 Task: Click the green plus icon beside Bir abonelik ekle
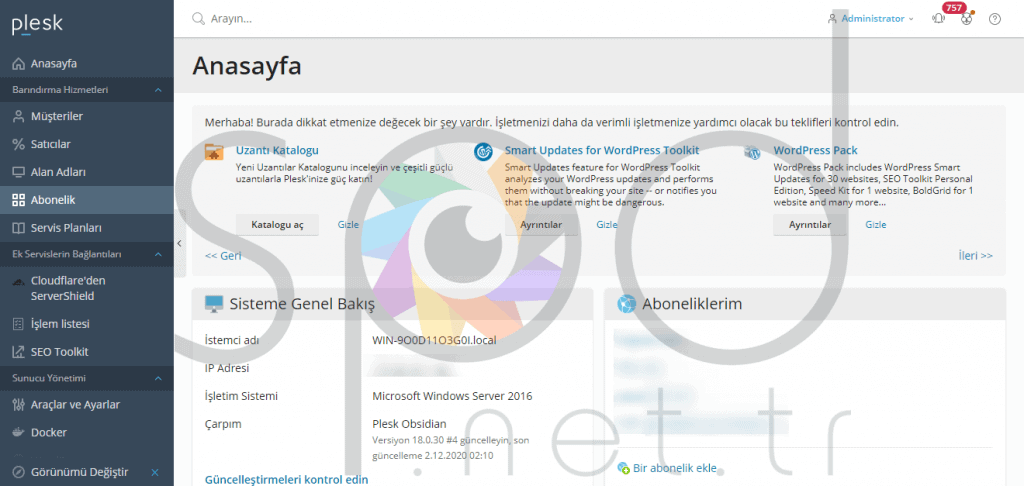pos(624,468)
